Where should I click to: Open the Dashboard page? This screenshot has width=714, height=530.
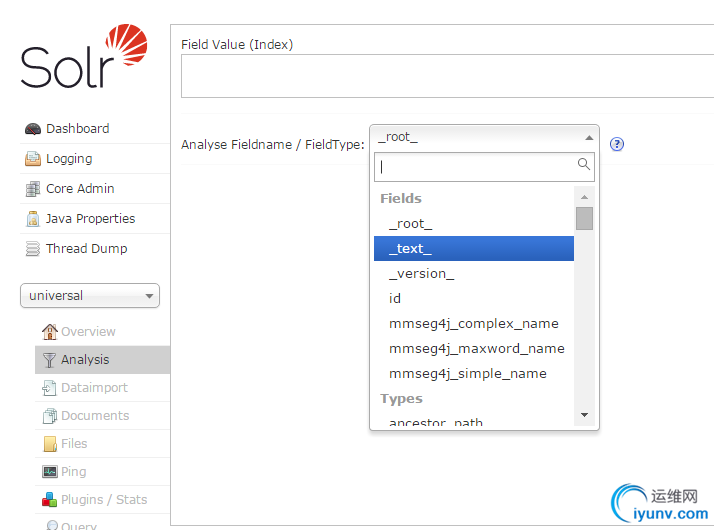[77, 129]
